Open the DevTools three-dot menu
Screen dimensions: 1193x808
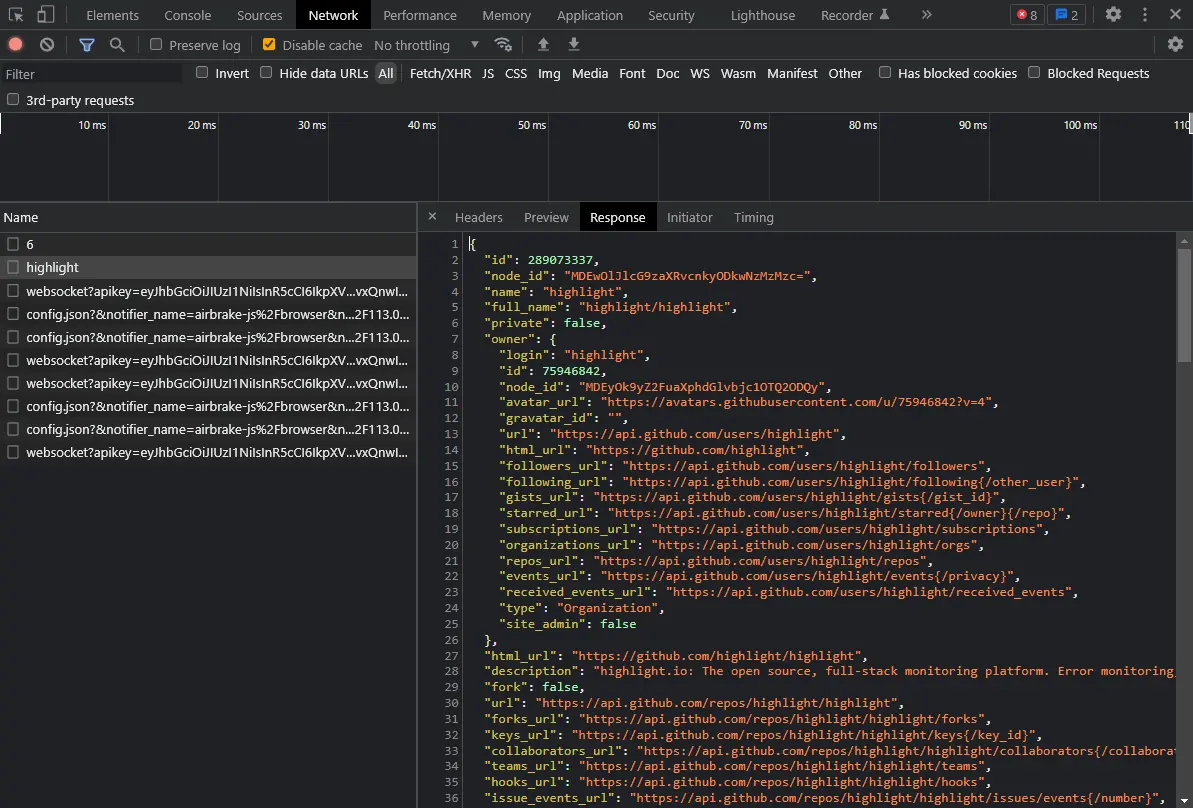[1146, 14]
